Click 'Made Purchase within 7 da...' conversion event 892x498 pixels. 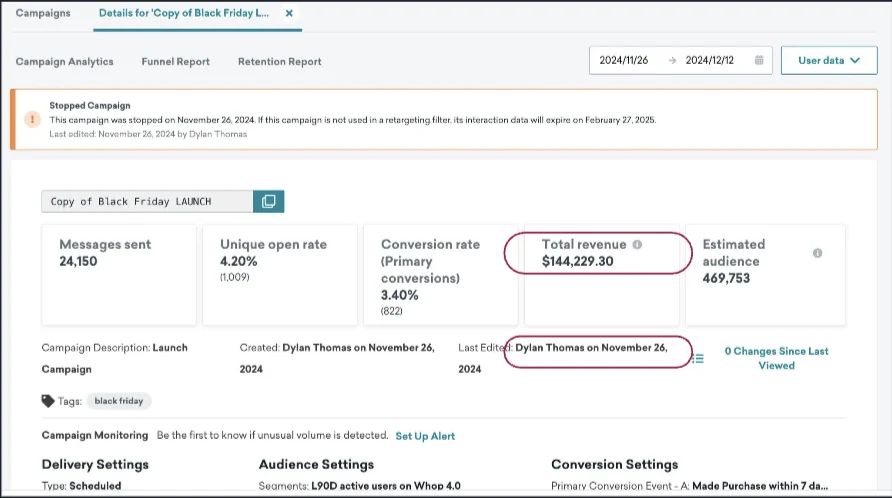(760, 485)
